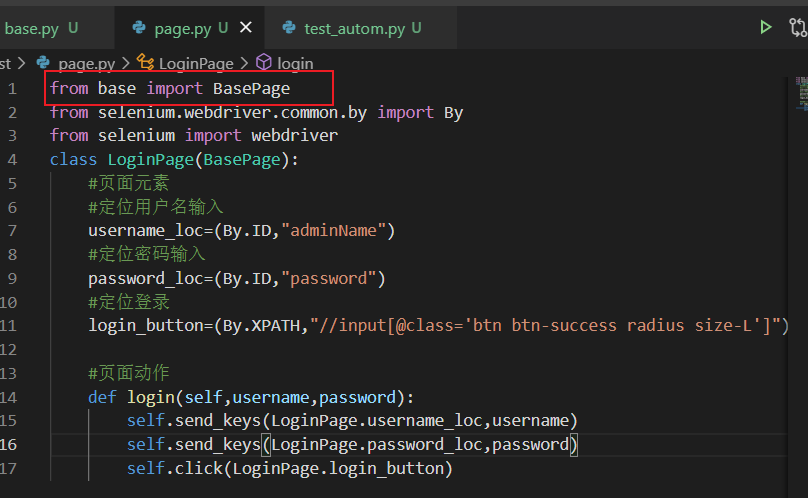The width and height of the screenshot is (808, 498).
Task: Click the #定位用户名输入 comment
Action: pos(156,207)
